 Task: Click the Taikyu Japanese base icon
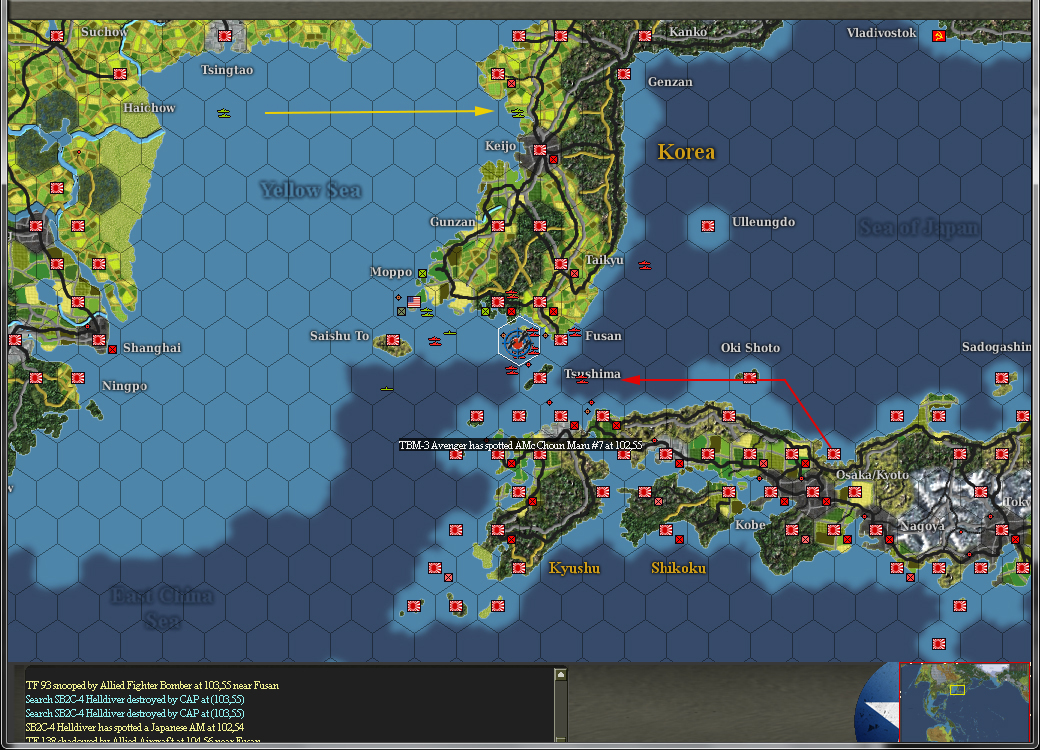(x=561, y=264)
